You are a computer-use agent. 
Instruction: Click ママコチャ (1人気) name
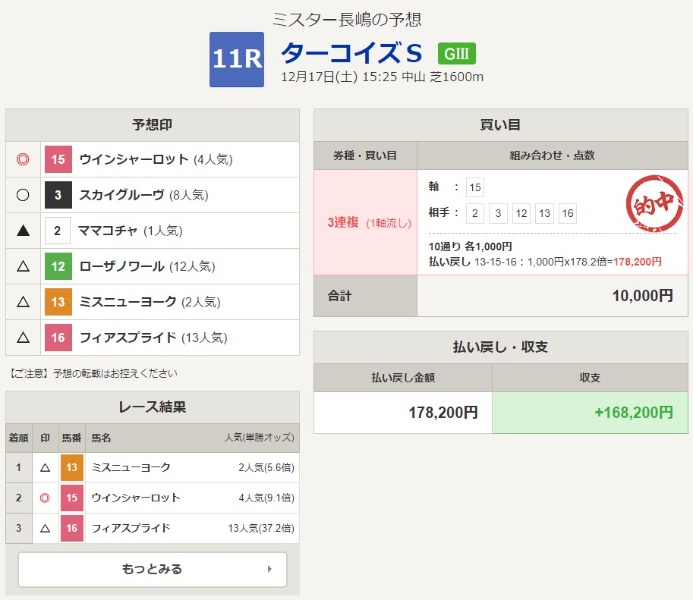point(130,231)
